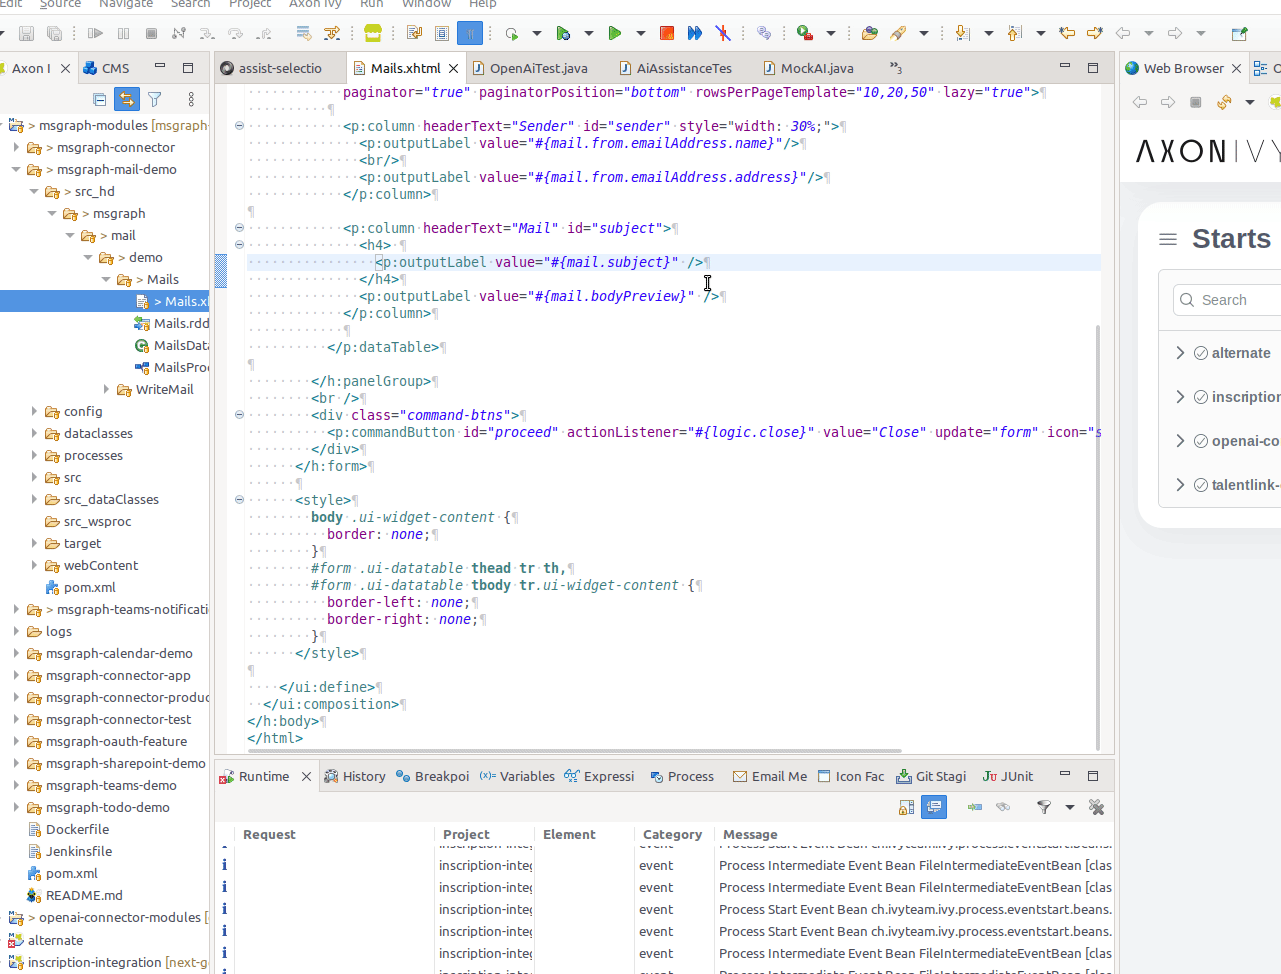Click the Web Browser back navigation button
Viewport: 1281px width, 974px height.
pyautogui.click(x=1140, y=102)
